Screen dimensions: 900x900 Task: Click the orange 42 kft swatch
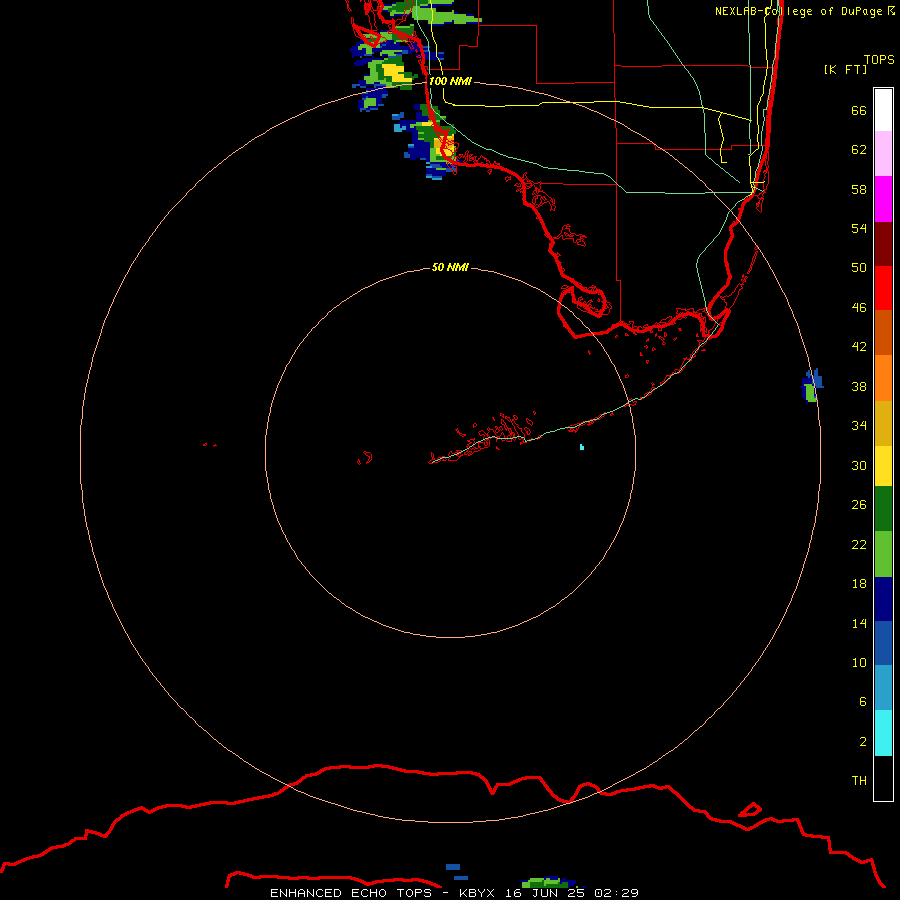(x=883, y=377)
